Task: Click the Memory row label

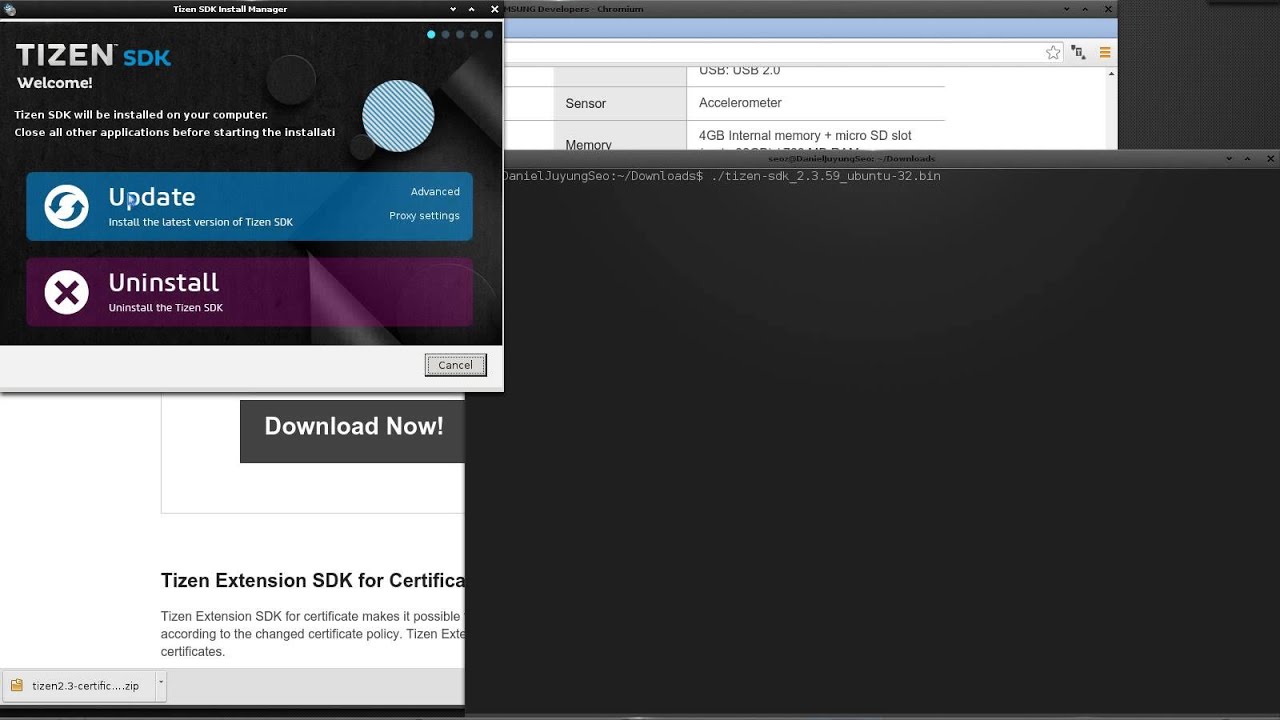Action: 588,145
